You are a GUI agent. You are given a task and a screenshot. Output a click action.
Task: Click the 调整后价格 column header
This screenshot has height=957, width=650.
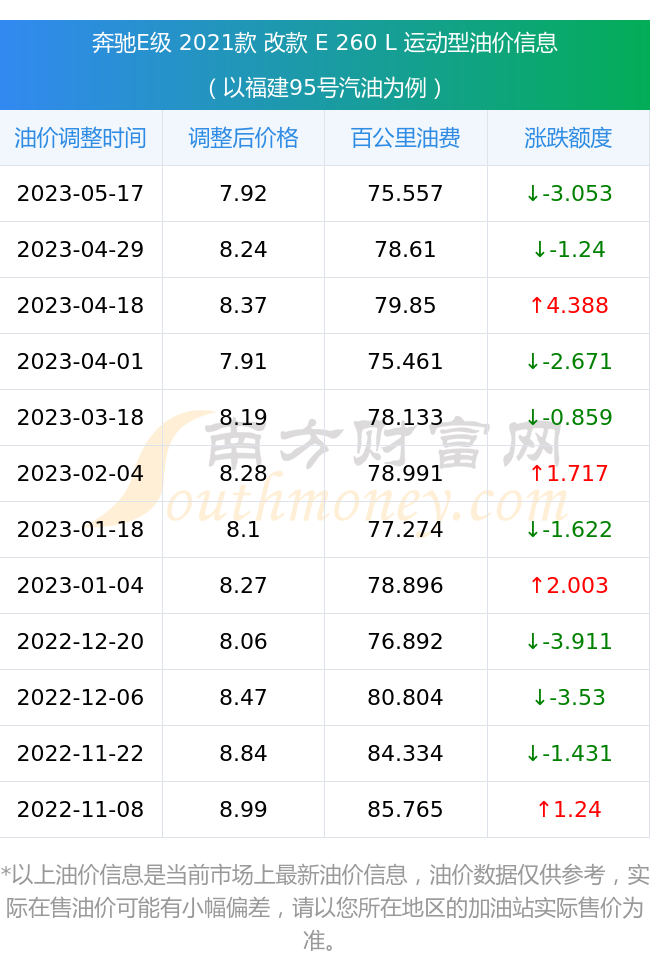(x=244, y=138)
